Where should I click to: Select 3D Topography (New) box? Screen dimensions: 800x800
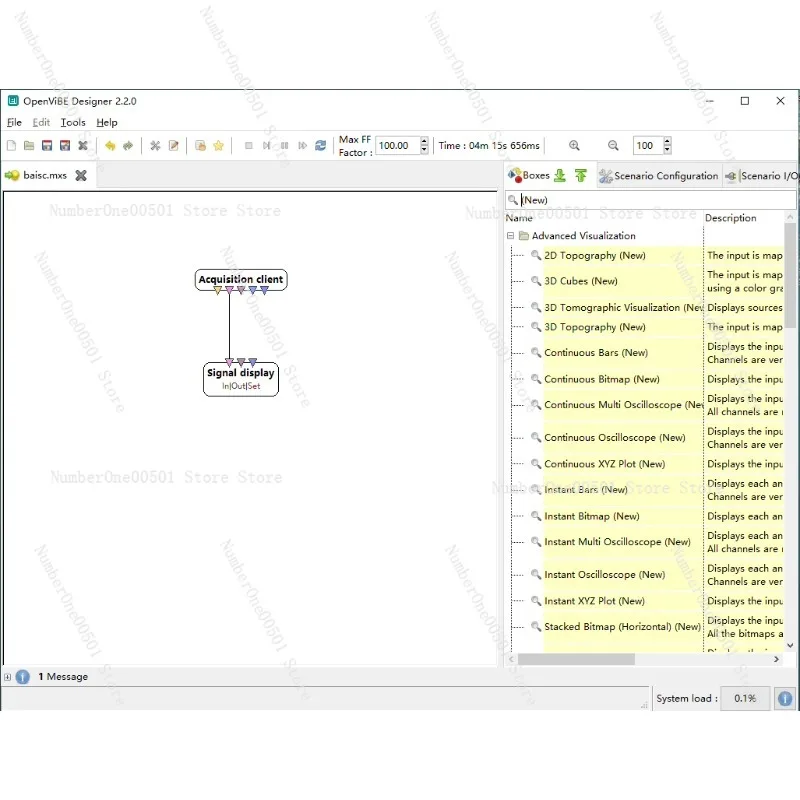point(594,327)
